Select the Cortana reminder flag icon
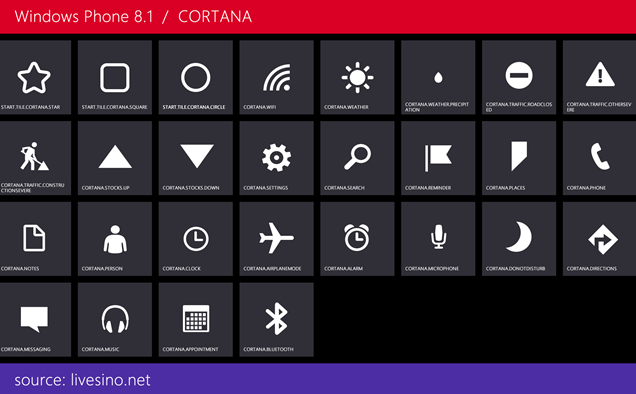Screen dimensions: 636x394 [x=438, y=157]
